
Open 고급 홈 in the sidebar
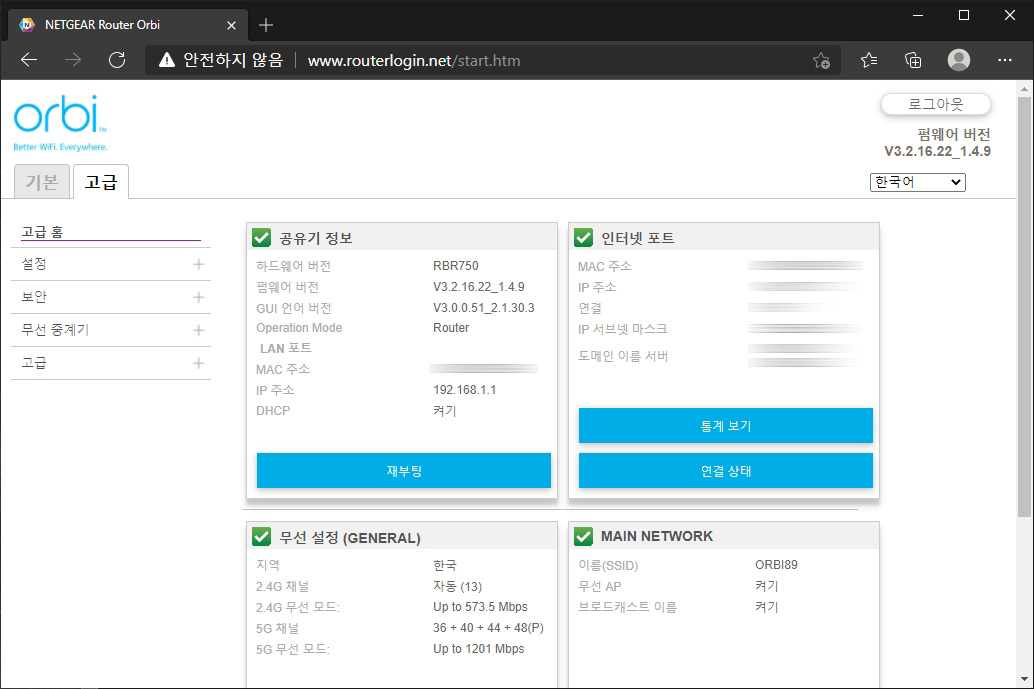tap(42, 232)
